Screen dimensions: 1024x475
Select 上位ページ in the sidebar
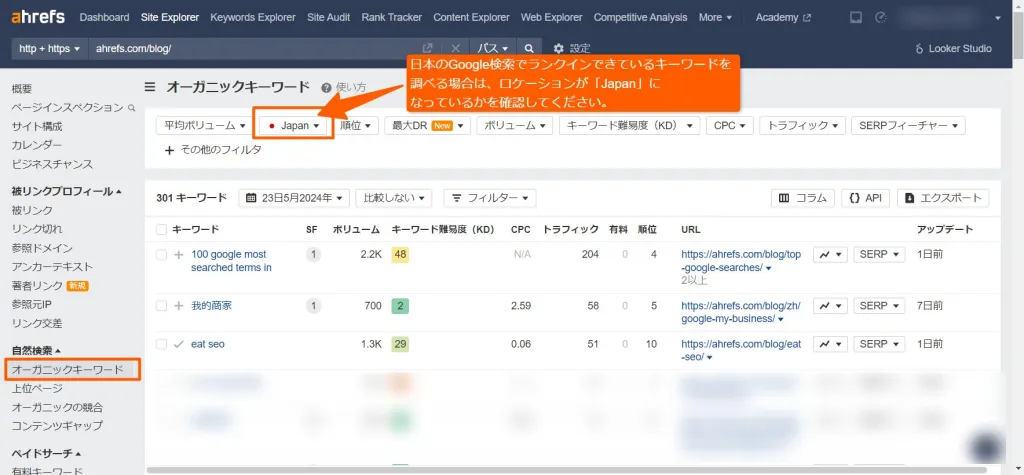37,388
